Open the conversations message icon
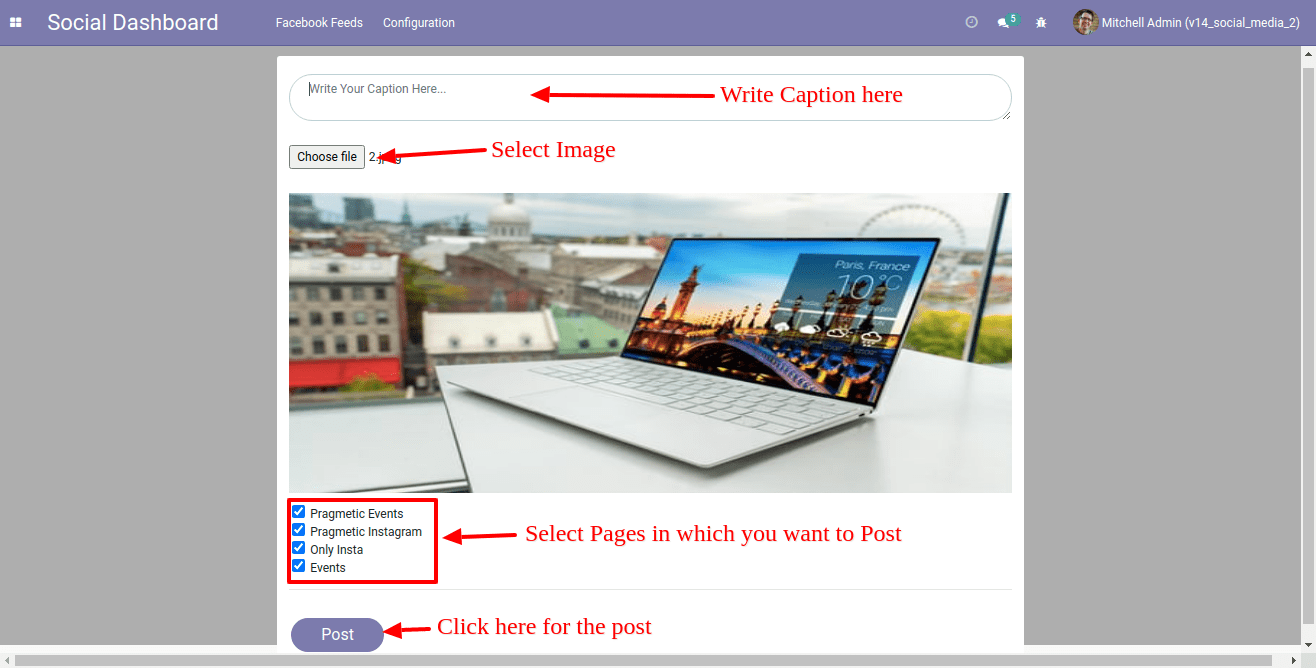Viewport: 1316px width, 668px height. click(x=1004, y=22)
